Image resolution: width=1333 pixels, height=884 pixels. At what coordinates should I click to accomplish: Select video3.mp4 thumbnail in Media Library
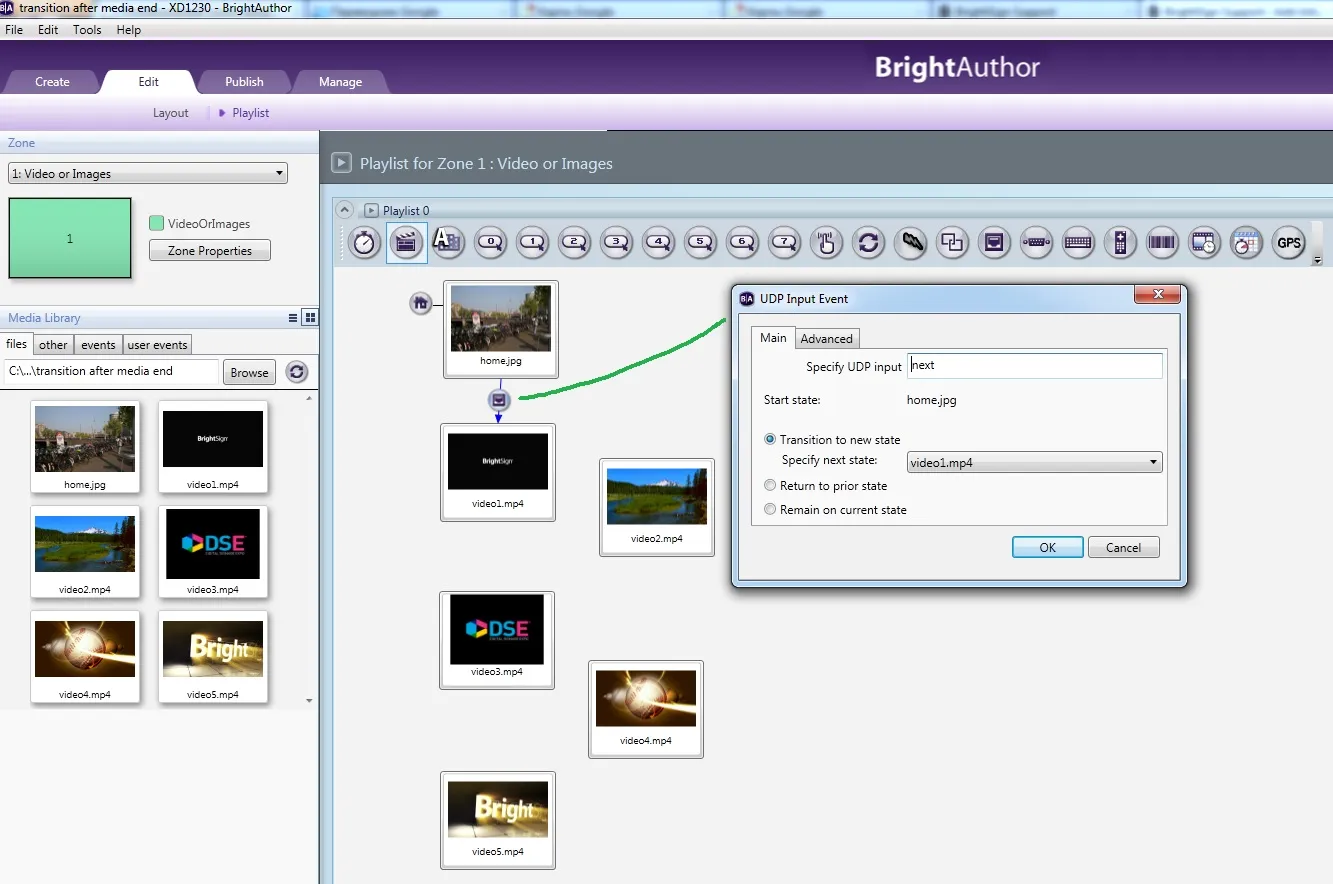[x=213, y=550]
